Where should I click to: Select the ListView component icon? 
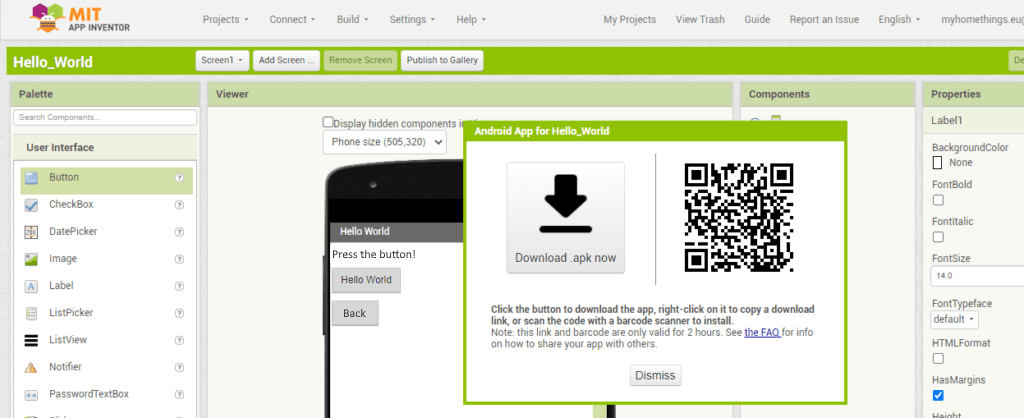[x=31, y=340]
